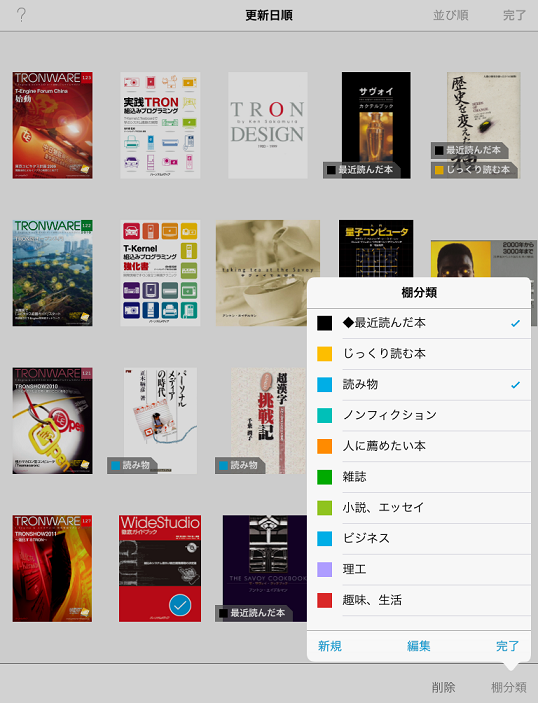Select 量子コンピュータ book cover
Screen dimensions: 538x703
coord(376,248)
